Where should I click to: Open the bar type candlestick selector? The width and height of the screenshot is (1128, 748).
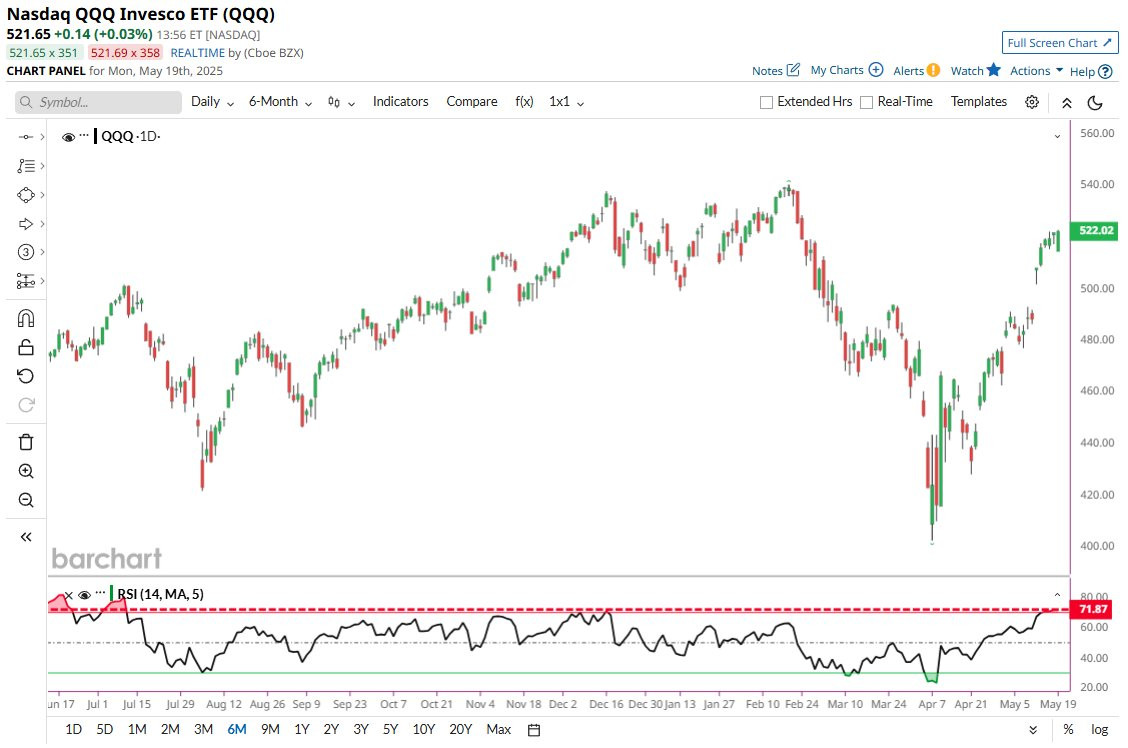click(x=340, y=102)
